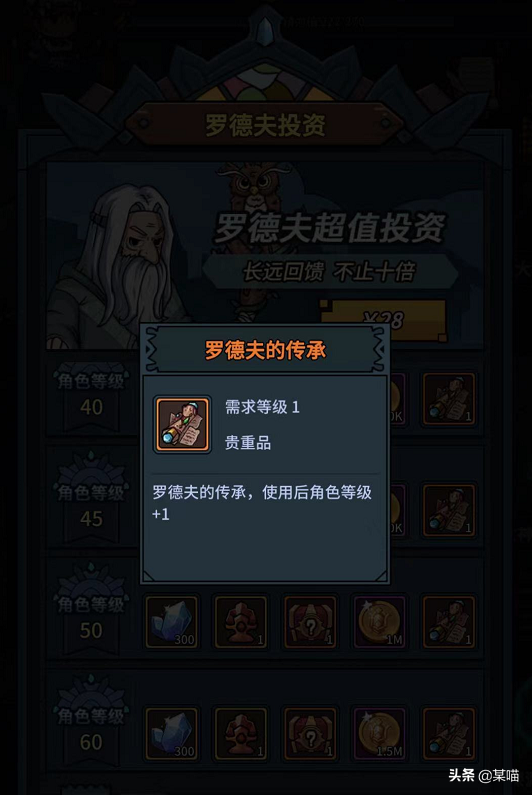The width and height of the screenshot is (532, 795).
Task: Tap the legacy scroll reward in level 45 row
Action: coord(449,511)
